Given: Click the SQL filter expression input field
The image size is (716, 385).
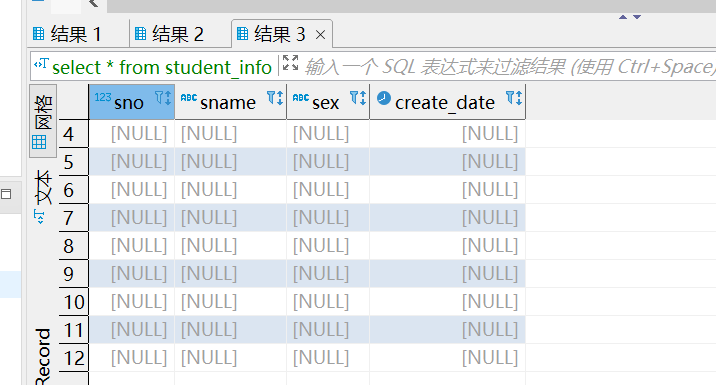Looking at the screenshot, I should point(509,67).
